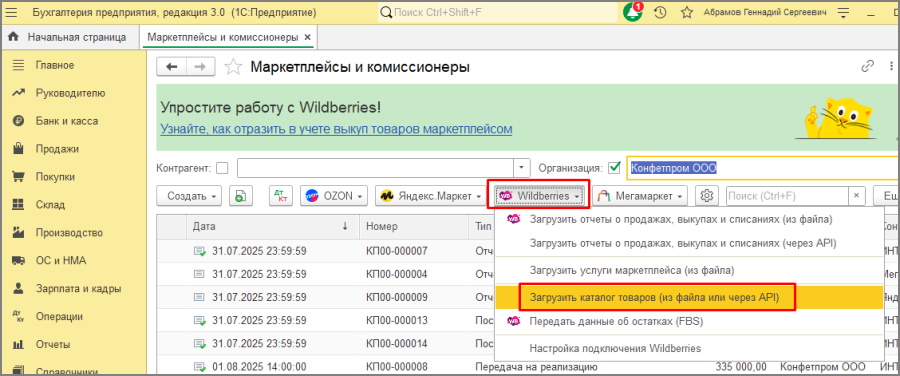
Task: Go back with left arrow button
Action: coord(172,67)
